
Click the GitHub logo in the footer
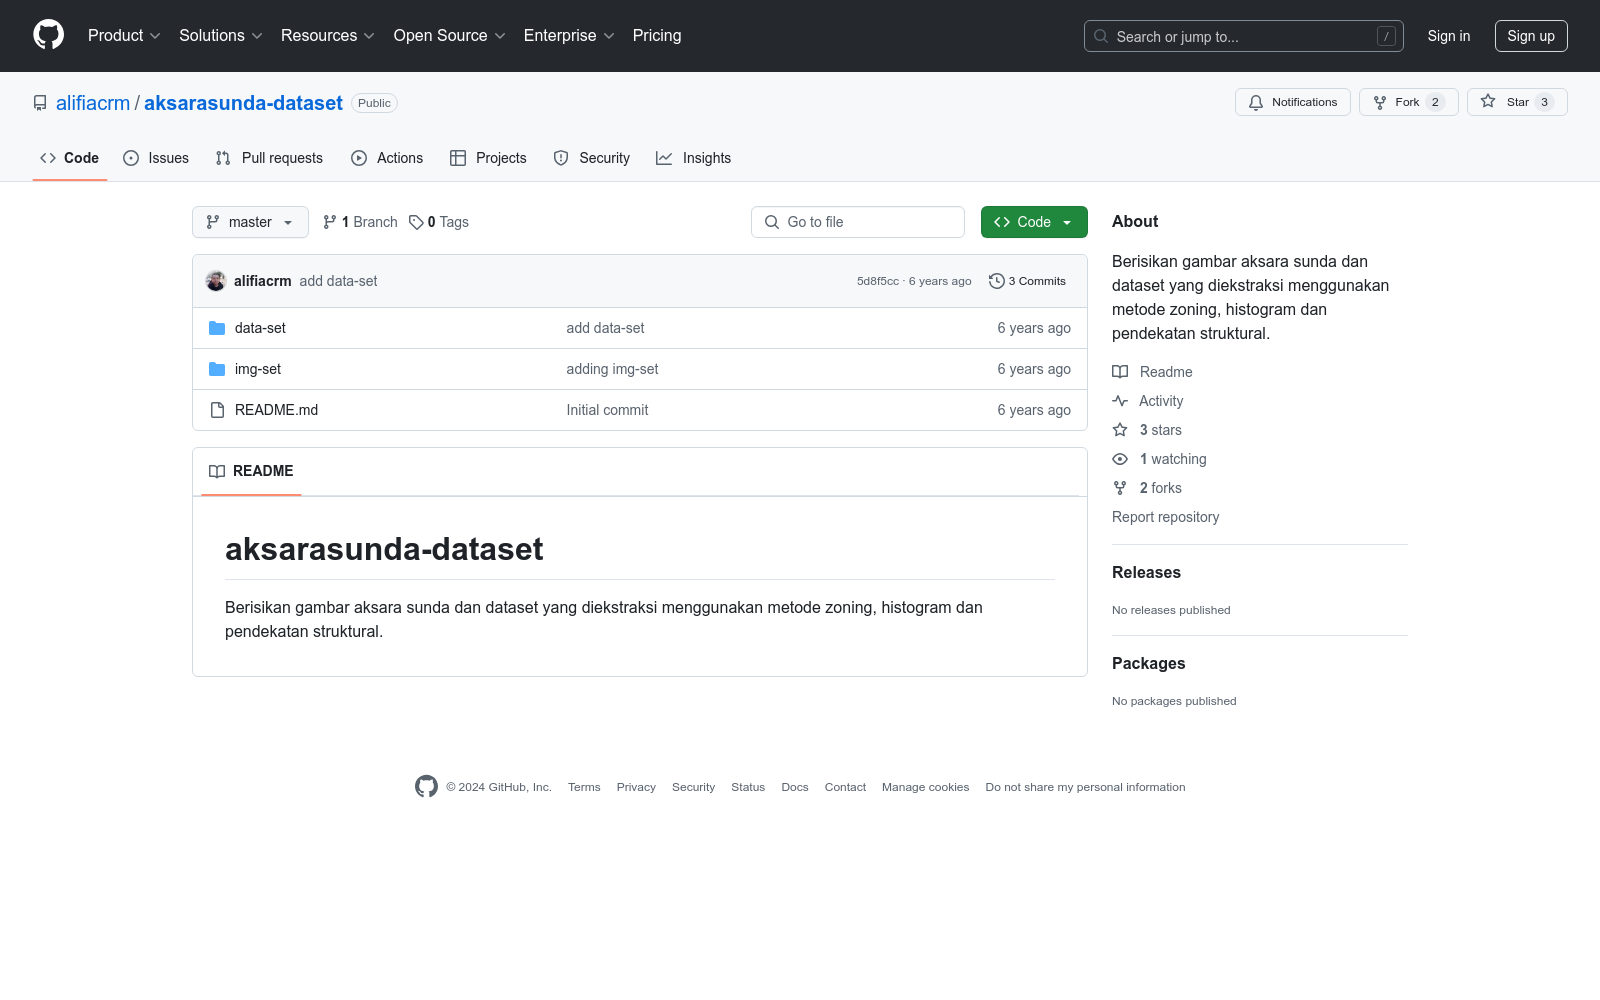click(x=426, y=787)
